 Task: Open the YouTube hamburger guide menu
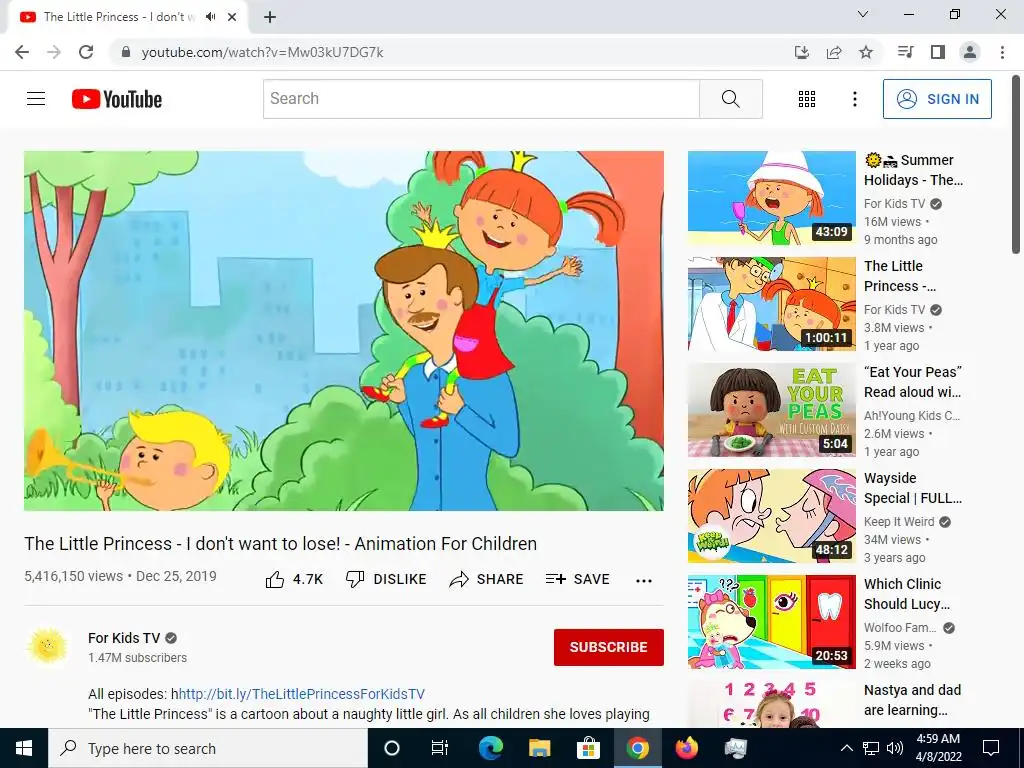pyautogui.click(x=36, y=99)
